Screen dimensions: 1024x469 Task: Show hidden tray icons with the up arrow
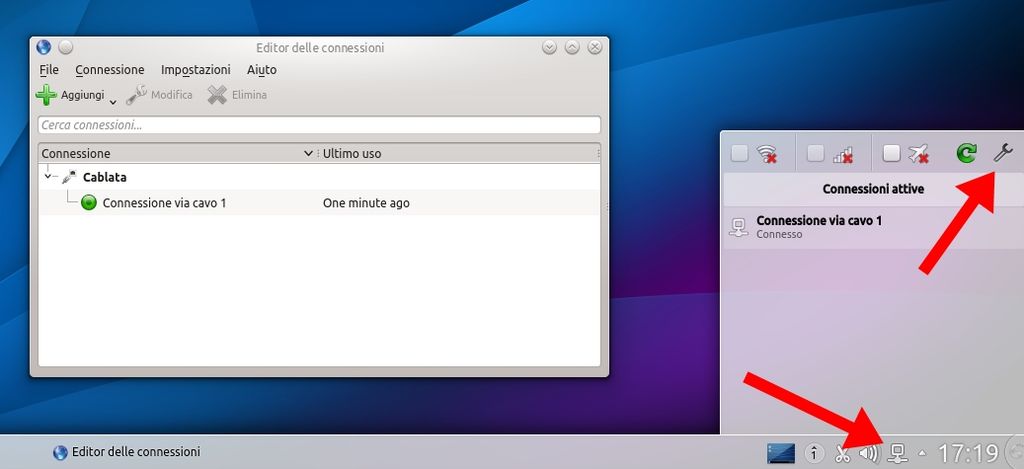point(922,453)
